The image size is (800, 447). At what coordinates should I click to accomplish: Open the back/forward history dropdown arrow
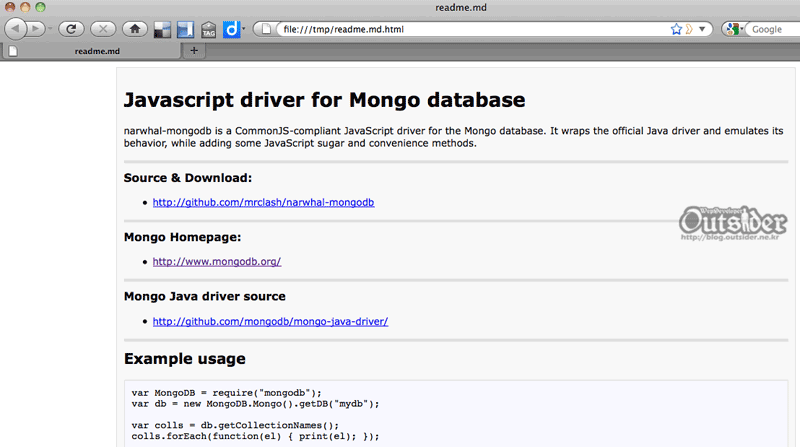click(x=49, y=29)
